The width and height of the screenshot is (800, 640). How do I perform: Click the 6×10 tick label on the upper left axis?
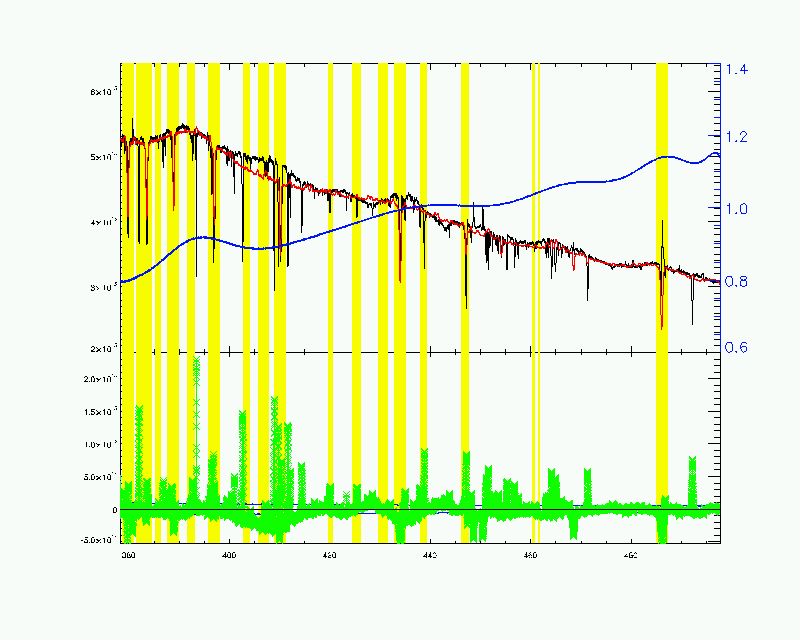click(x=104, y=91)
